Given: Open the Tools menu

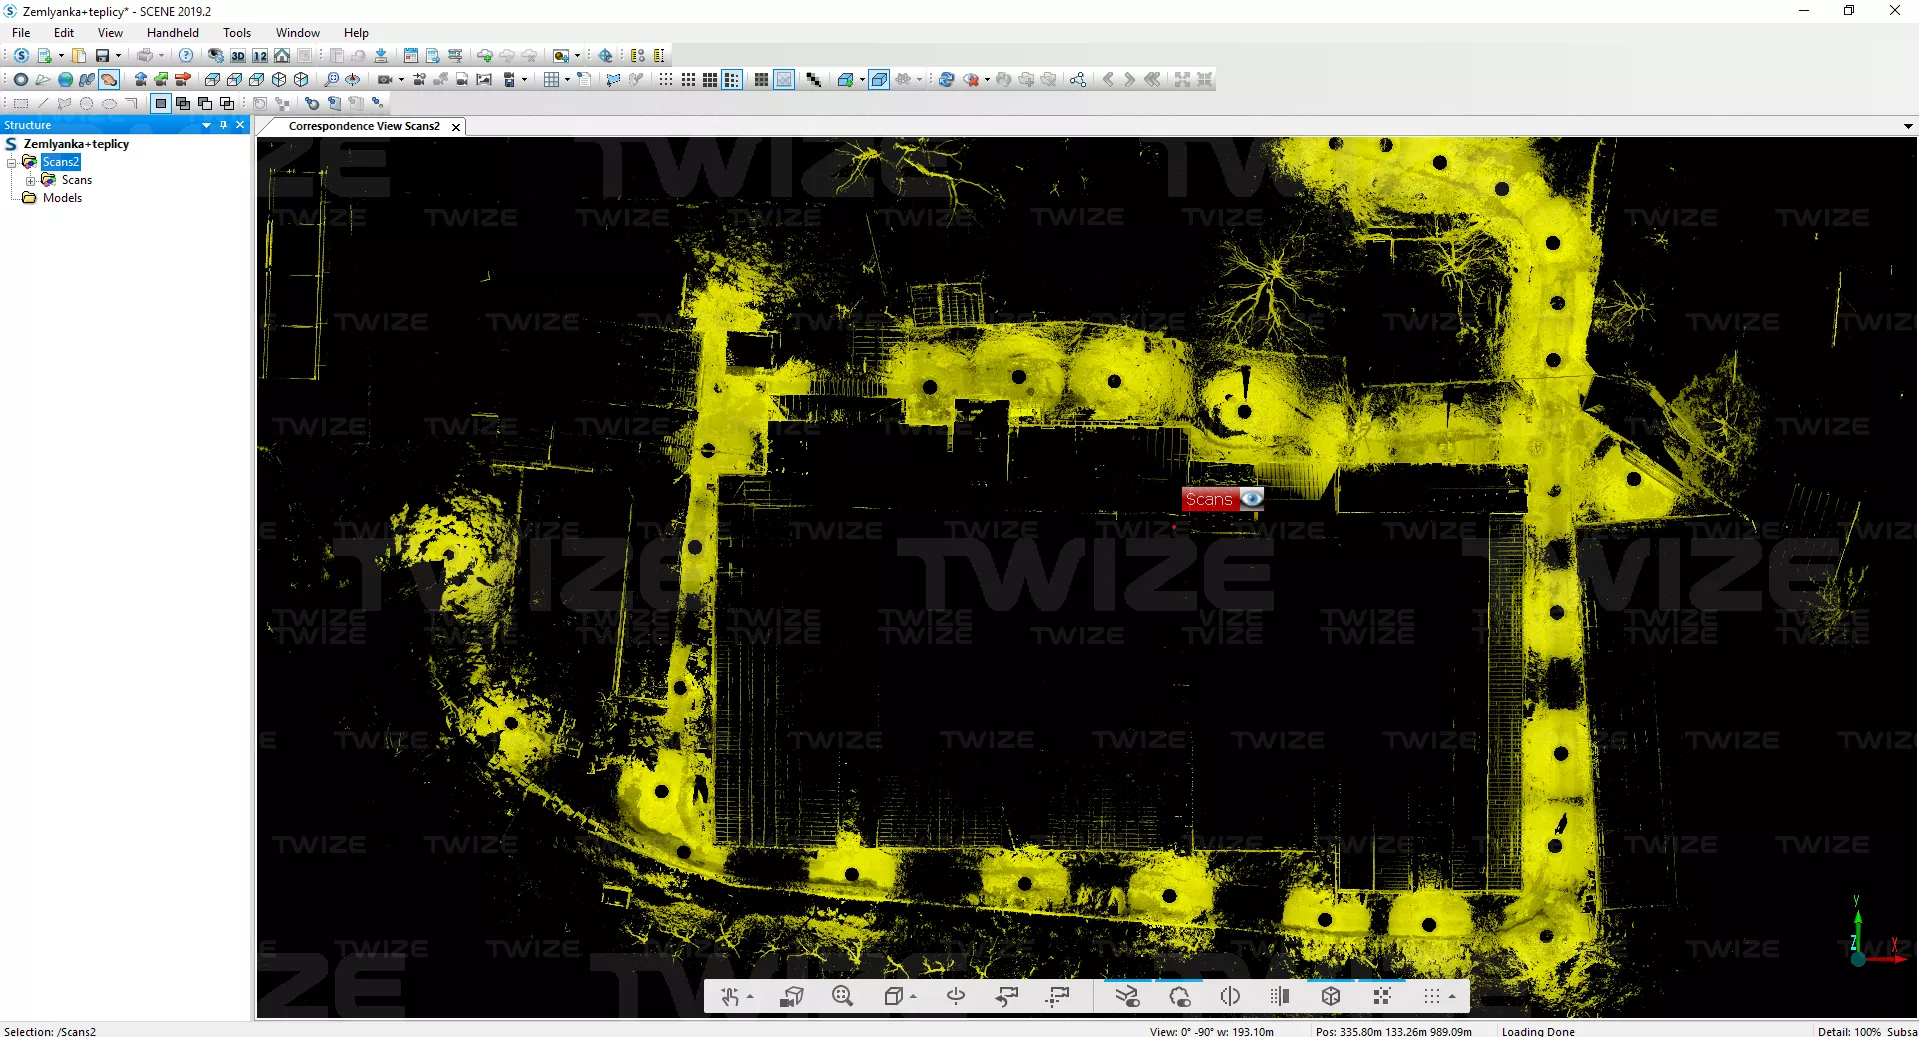Looking at the screenshot, I should coord(237,33).
